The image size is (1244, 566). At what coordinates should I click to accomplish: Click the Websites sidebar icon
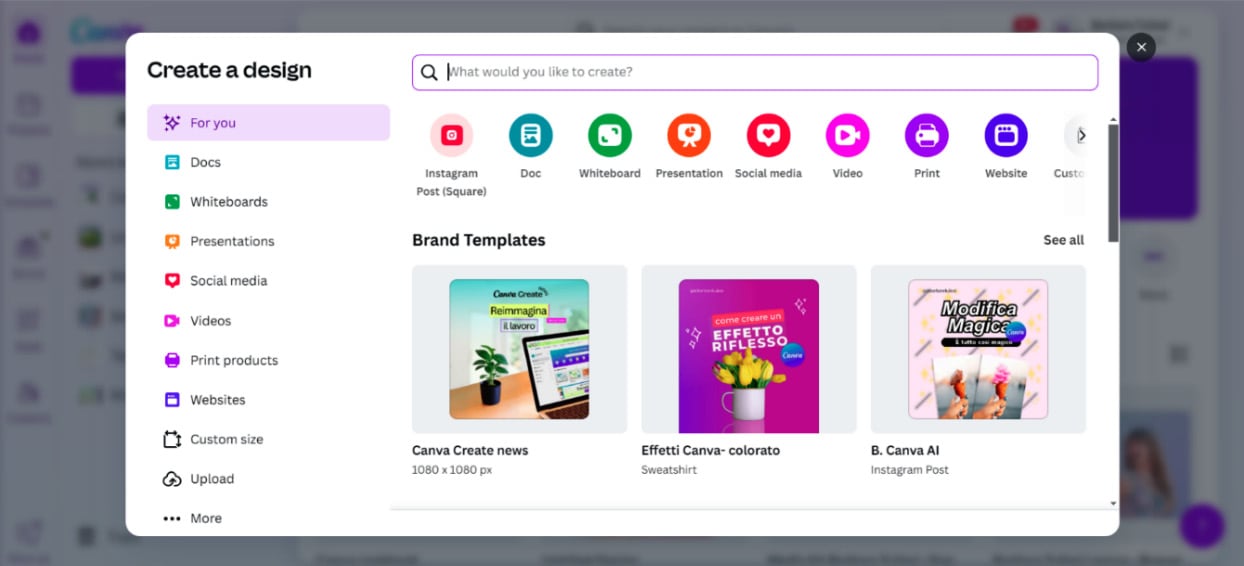pyautogui.click(x=172, y=400)
